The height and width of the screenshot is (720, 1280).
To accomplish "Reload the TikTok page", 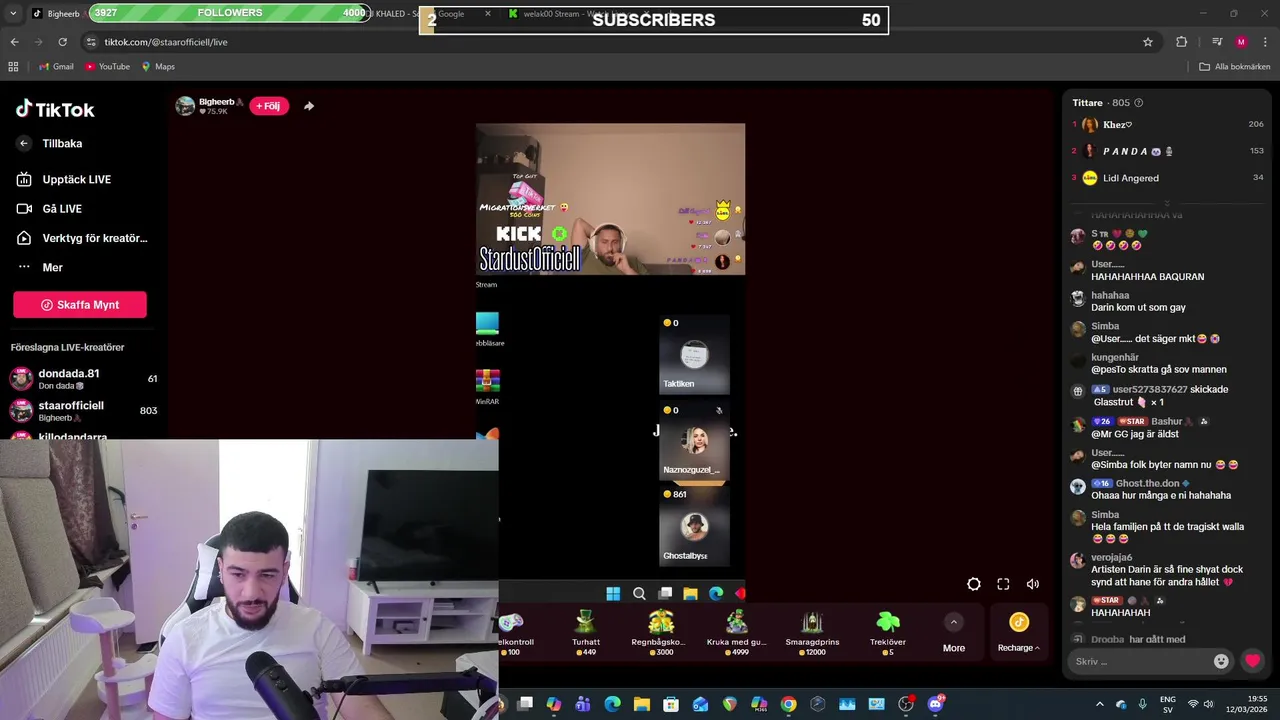I will tap(62, 42).
